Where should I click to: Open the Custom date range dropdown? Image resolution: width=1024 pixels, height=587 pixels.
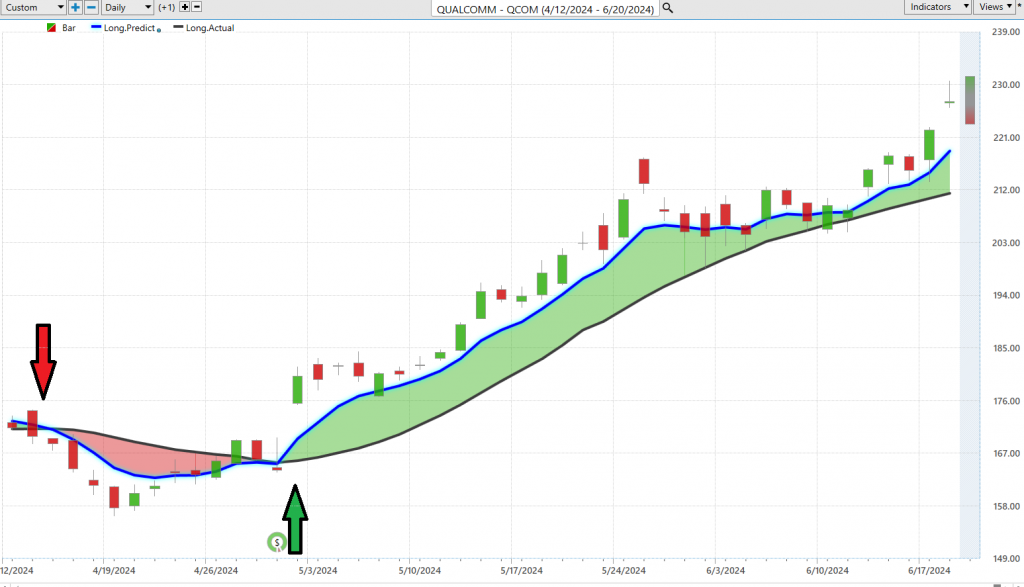tap(33, 7)
